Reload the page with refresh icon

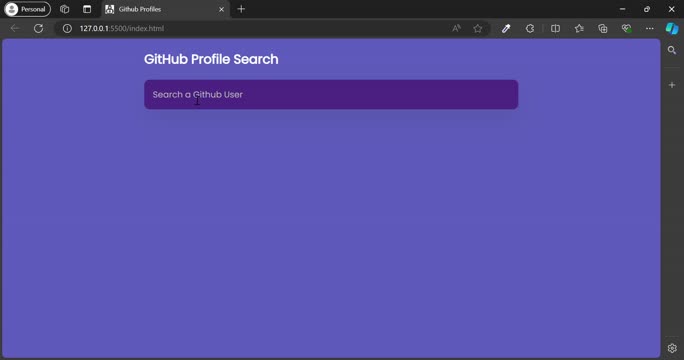38,28
